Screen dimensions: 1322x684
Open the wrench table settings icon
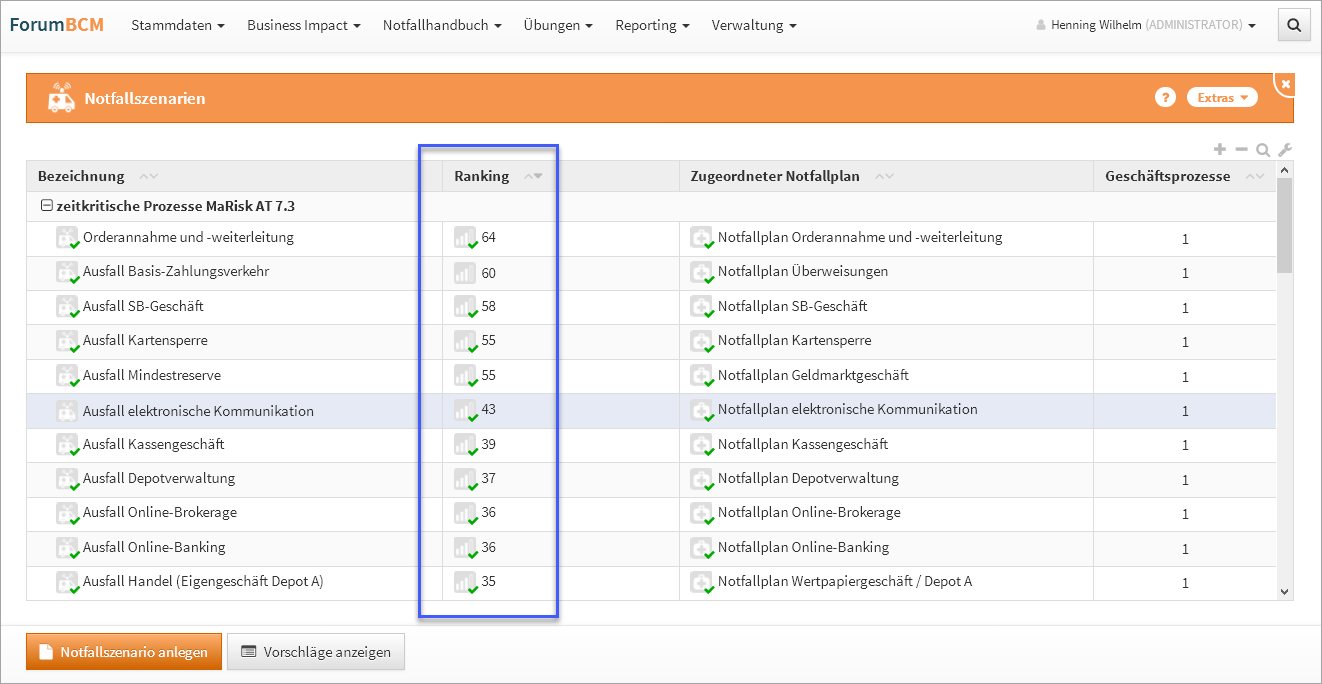click(x=1285, y=150)
